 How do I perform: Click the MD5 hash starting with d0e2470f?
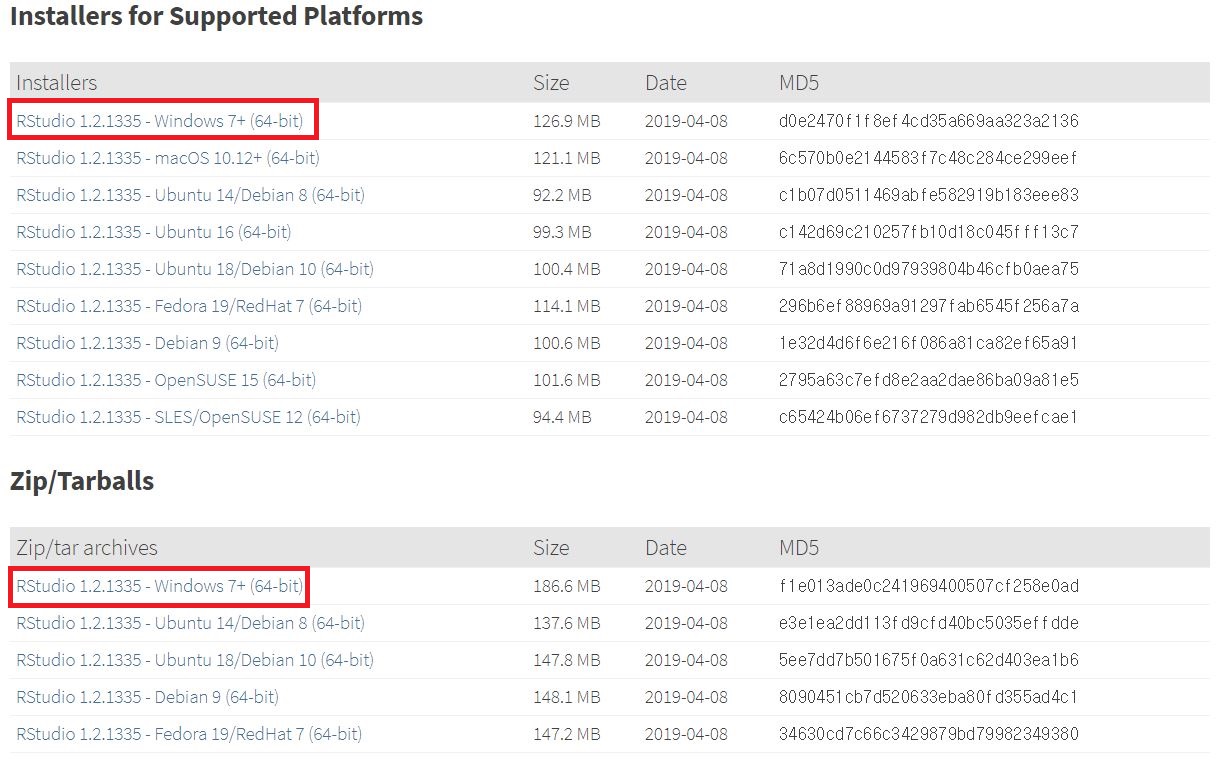(929, 121)
